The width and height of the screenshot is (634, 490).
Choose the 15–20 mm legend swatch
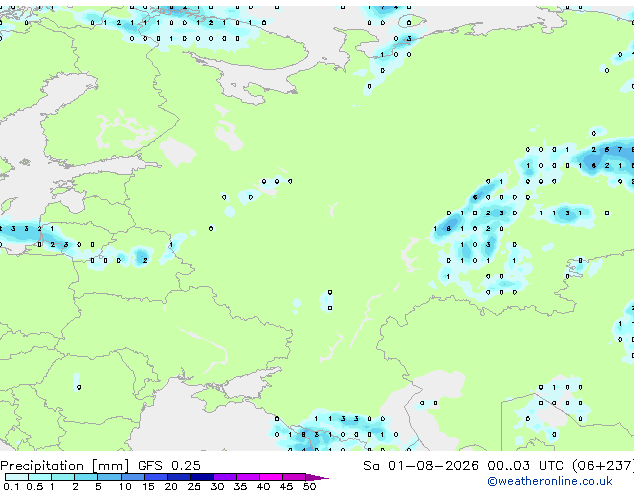click(x=155, y=477)
